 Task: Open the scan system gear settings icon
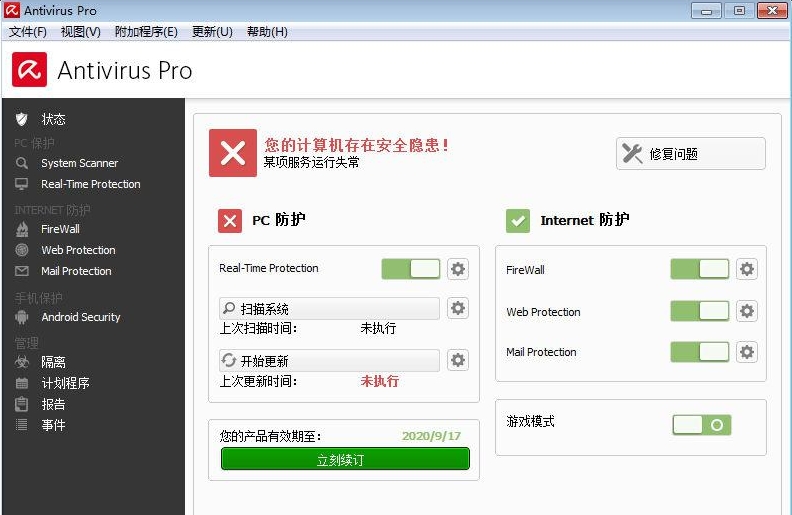[458, 308]
